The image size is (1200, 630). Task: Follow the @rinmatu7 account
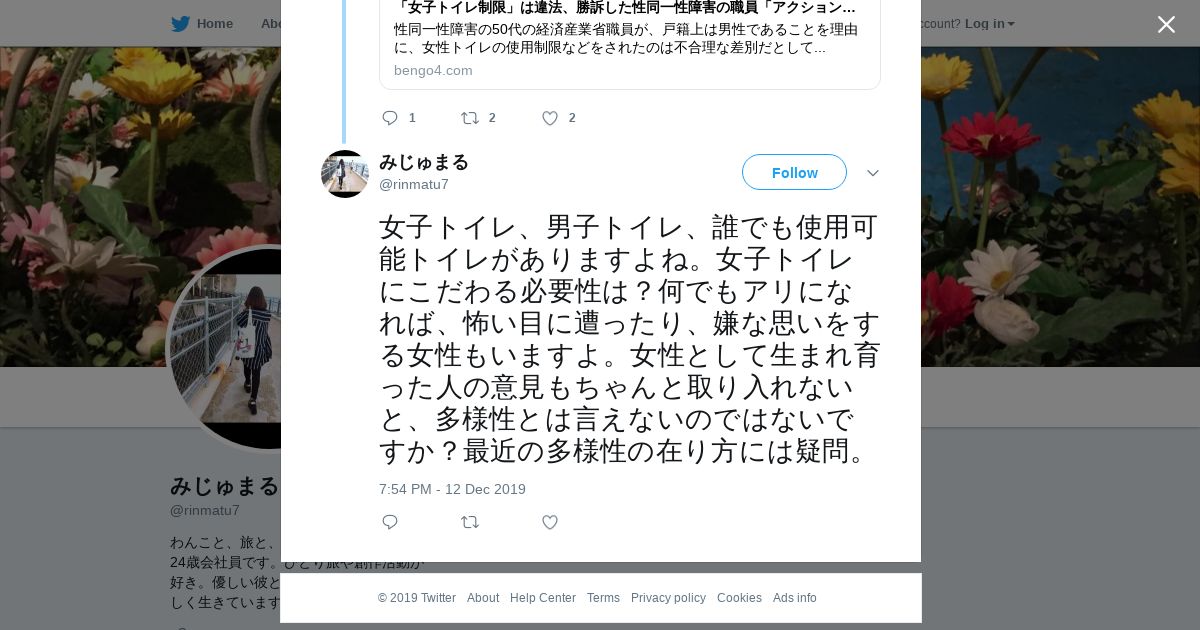[x=794, y=172]
